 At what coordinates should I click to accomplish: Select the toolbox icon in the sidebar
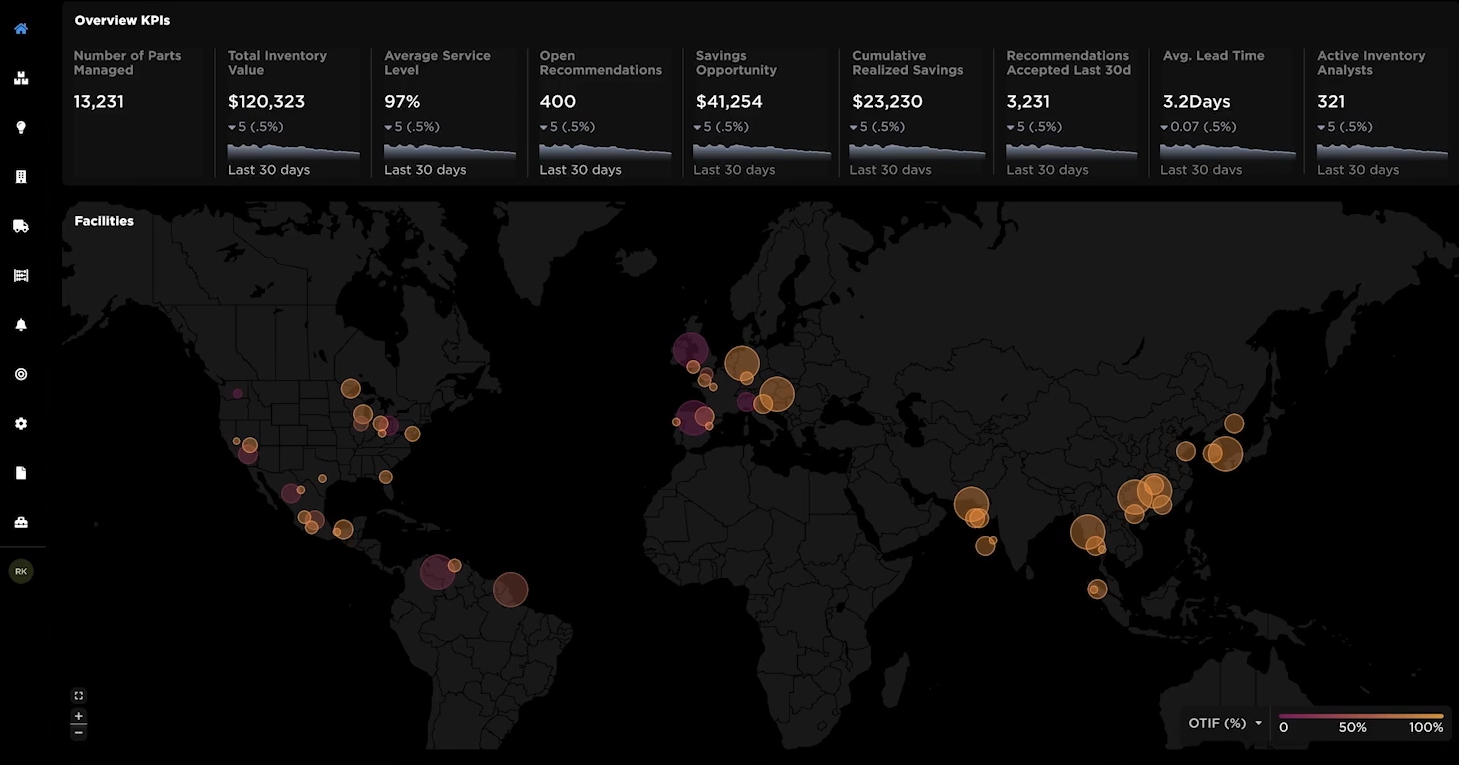(x=21, y=522)
